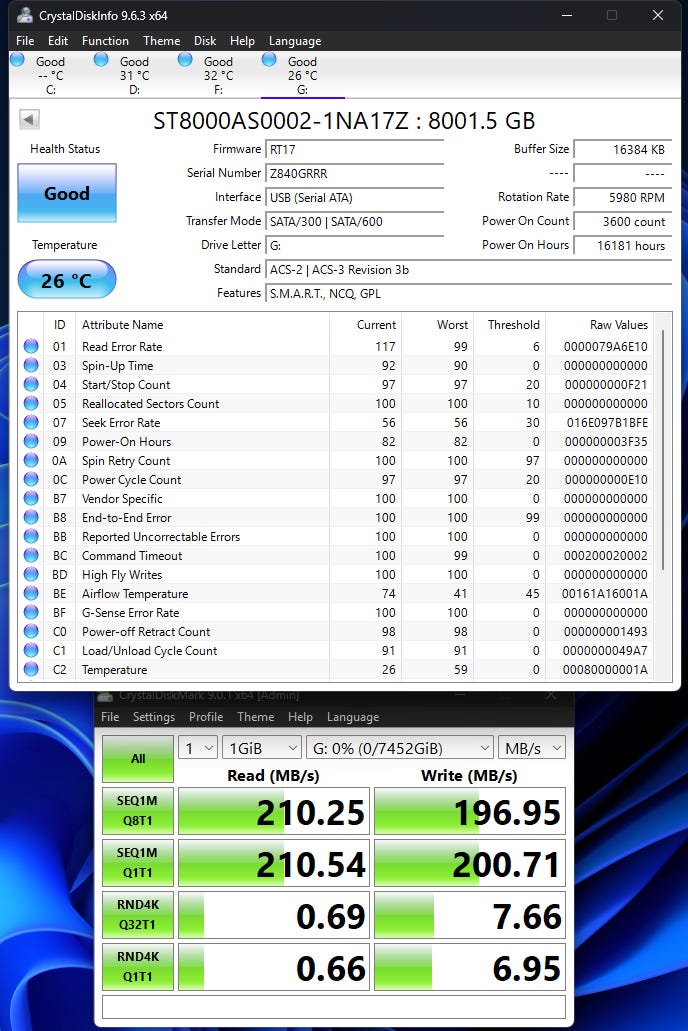Screen dimensions: 688x1031
Task: Click the SMART attribute list scrollbar
Action: coord(663,450)
